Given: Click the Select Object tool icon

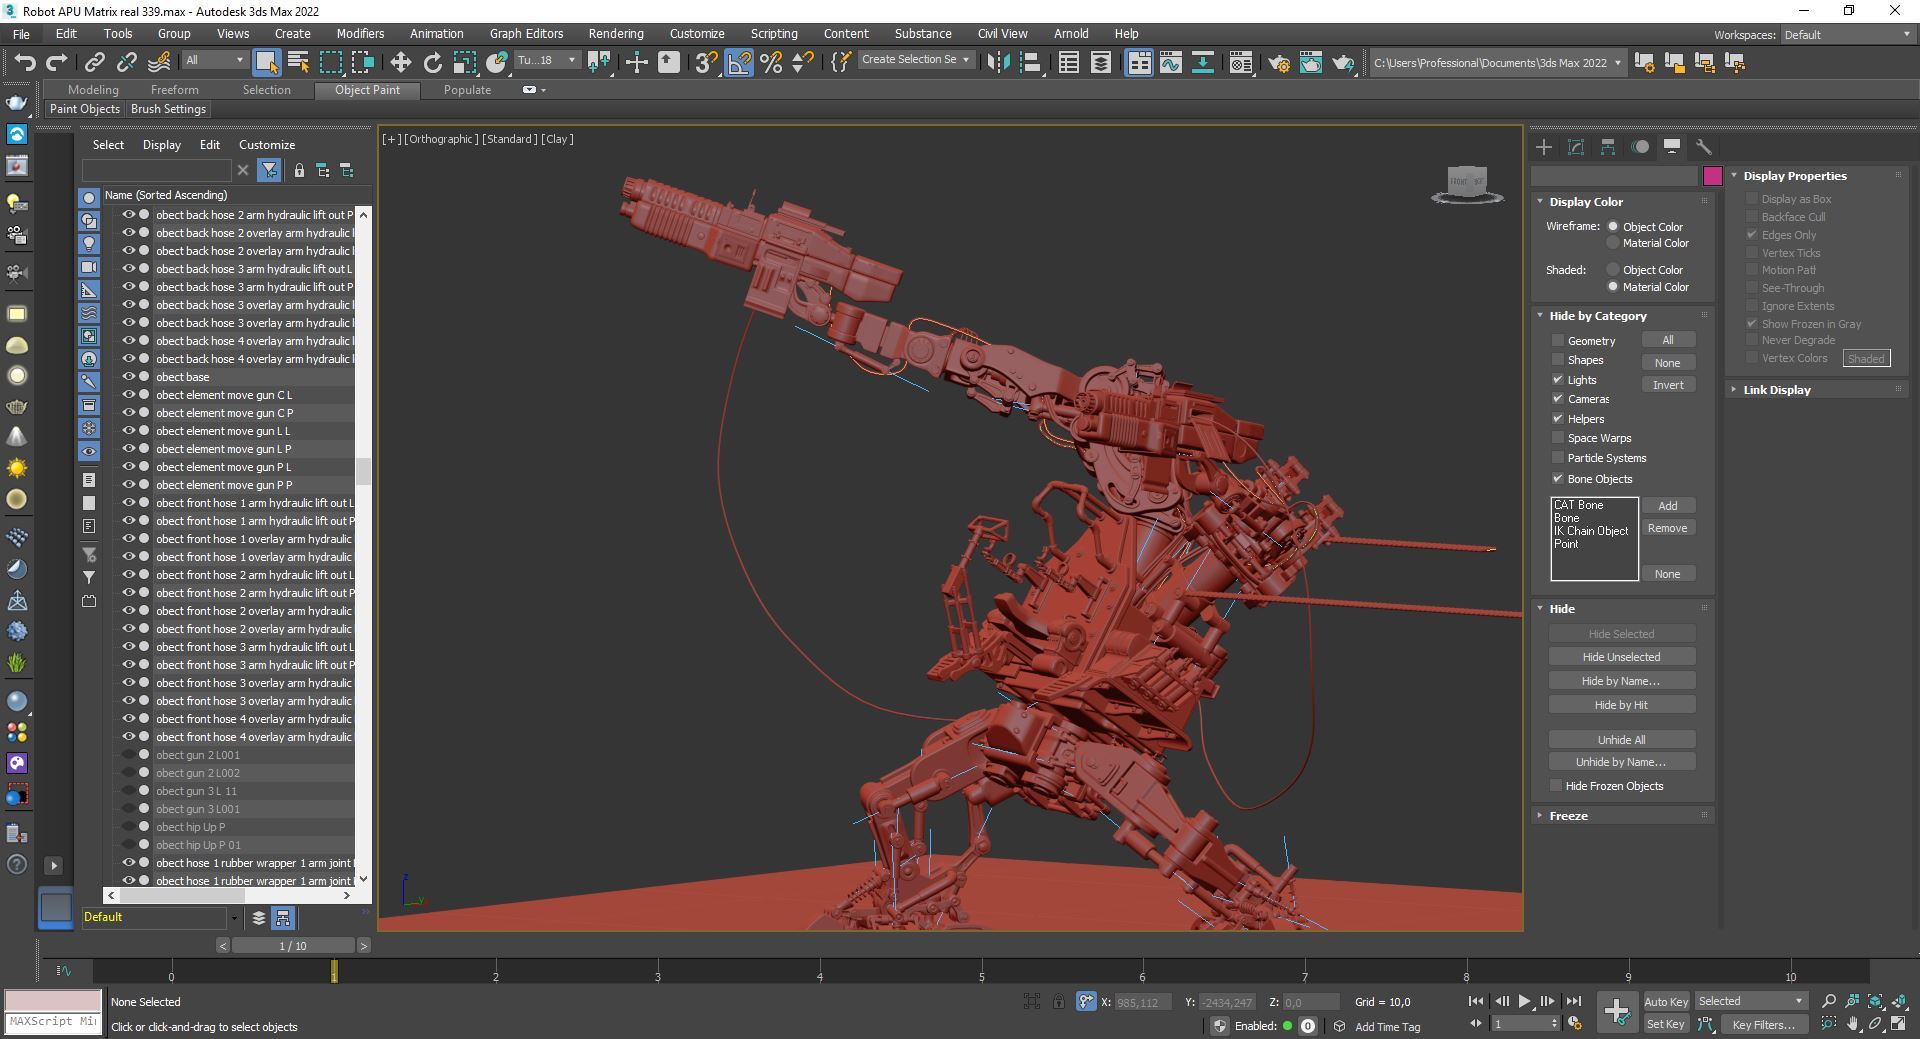Looking at the screenshot, I should 266,63.
